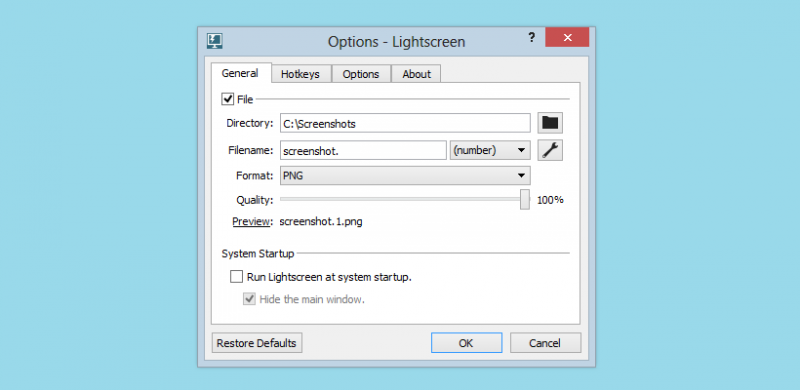Image resolution: width=800 pixels, height=390 pixels.
Task: Close the Options dialog with red X
Action: (x=567, y=37)
